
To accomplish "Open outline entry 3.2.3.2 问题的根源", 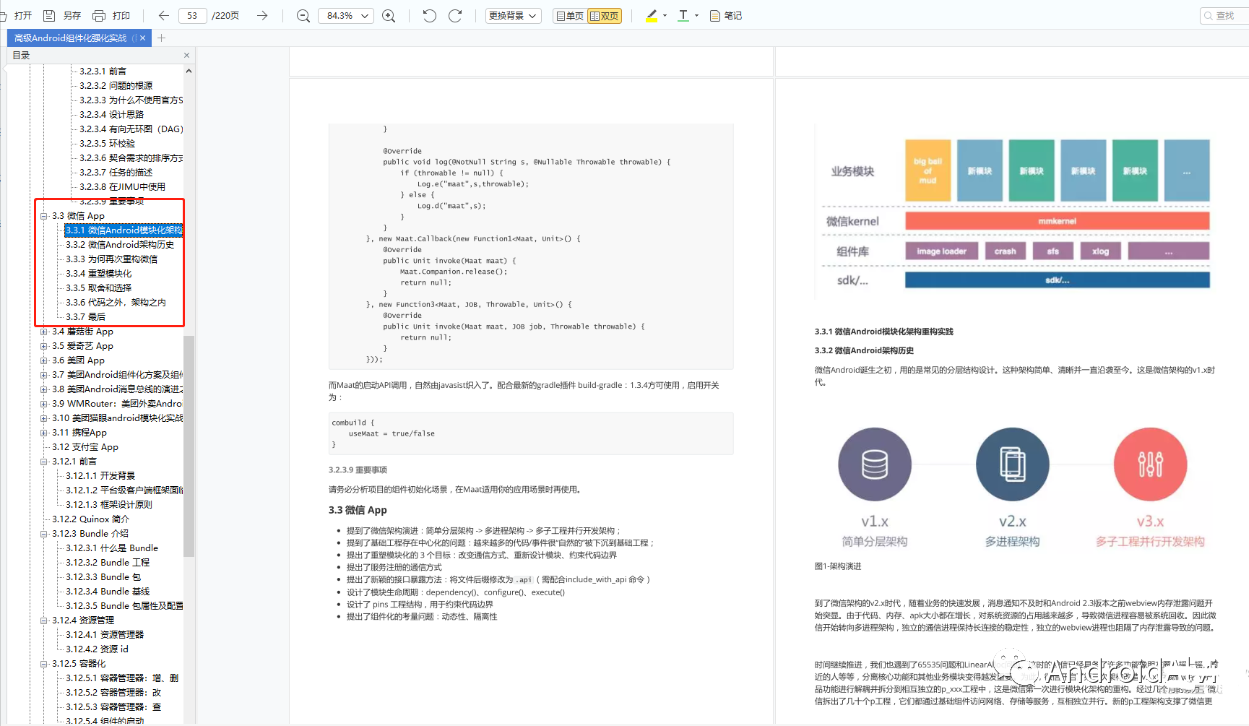I will pos(116,86).
